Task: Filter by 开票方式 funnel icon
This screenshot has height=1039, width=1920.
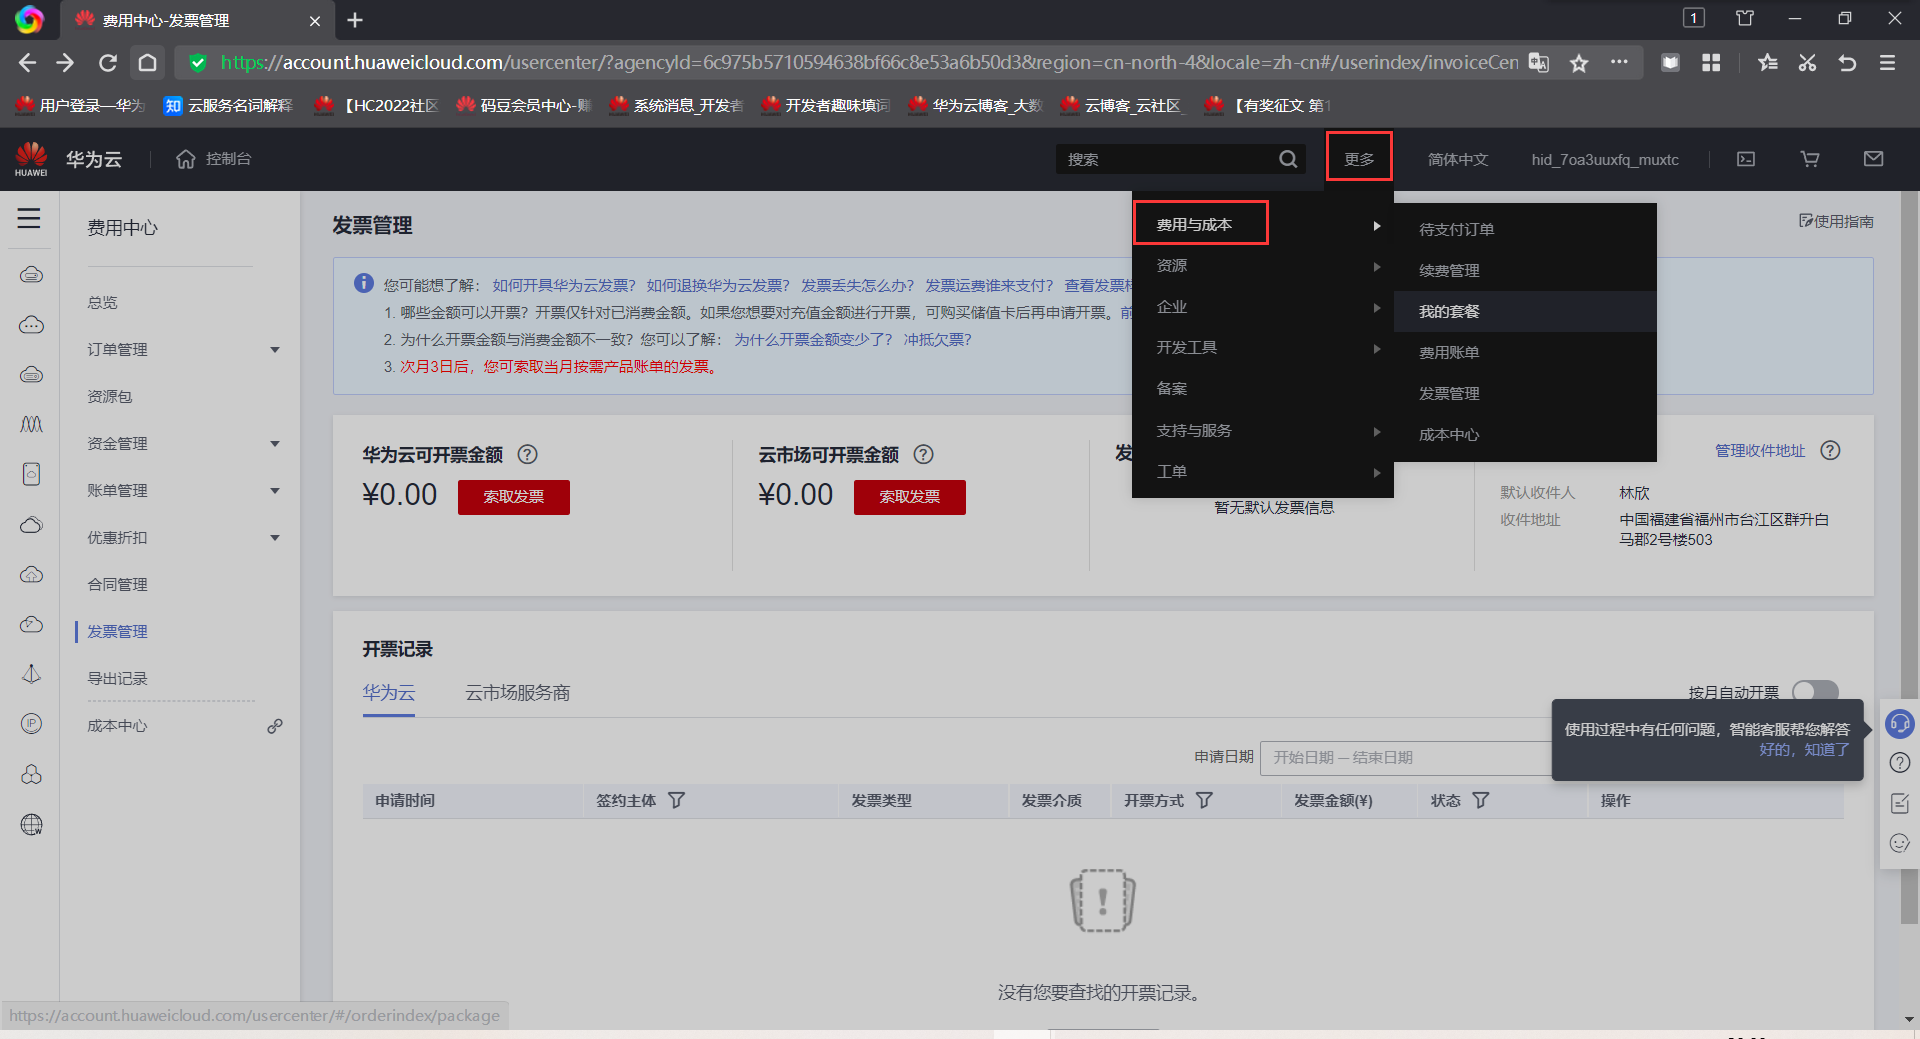Action: pyautogui.click(x=1205, y=800)
